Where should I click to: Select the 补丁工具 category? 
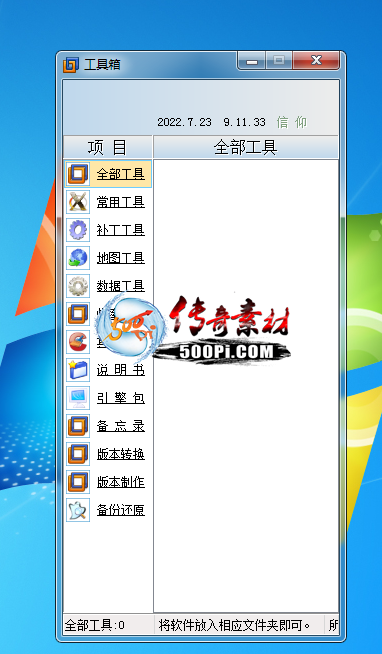[x=121, y=230]
